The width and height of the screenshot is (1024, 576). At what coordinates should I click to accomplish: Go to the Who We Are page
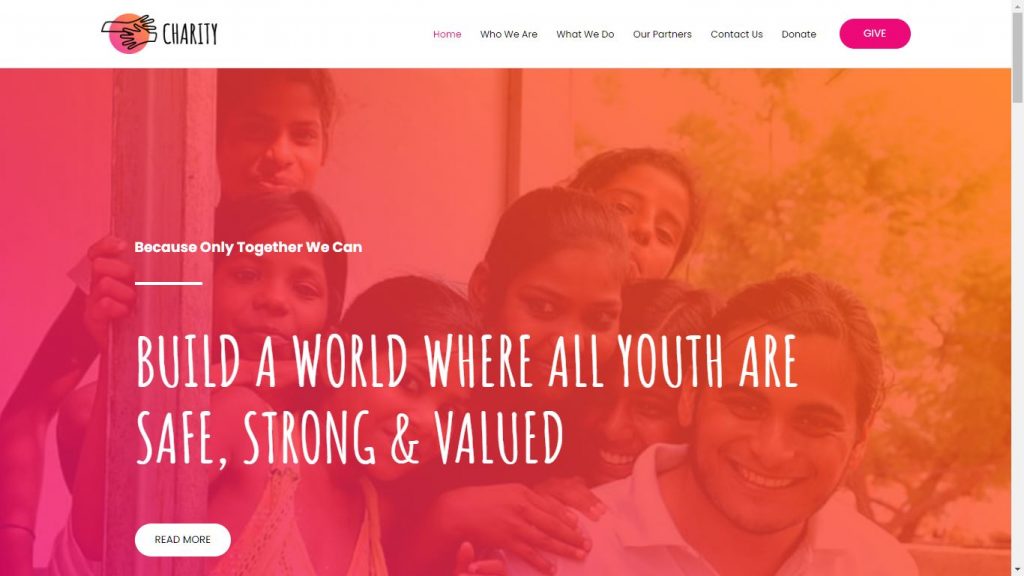pyautogui.click(x=508, y=34)
